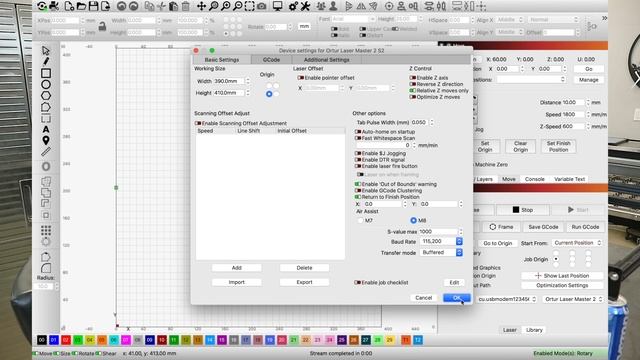Toggle Enable Scanning Offset Adjustment
Screen dimensions: 640x360
198,123
